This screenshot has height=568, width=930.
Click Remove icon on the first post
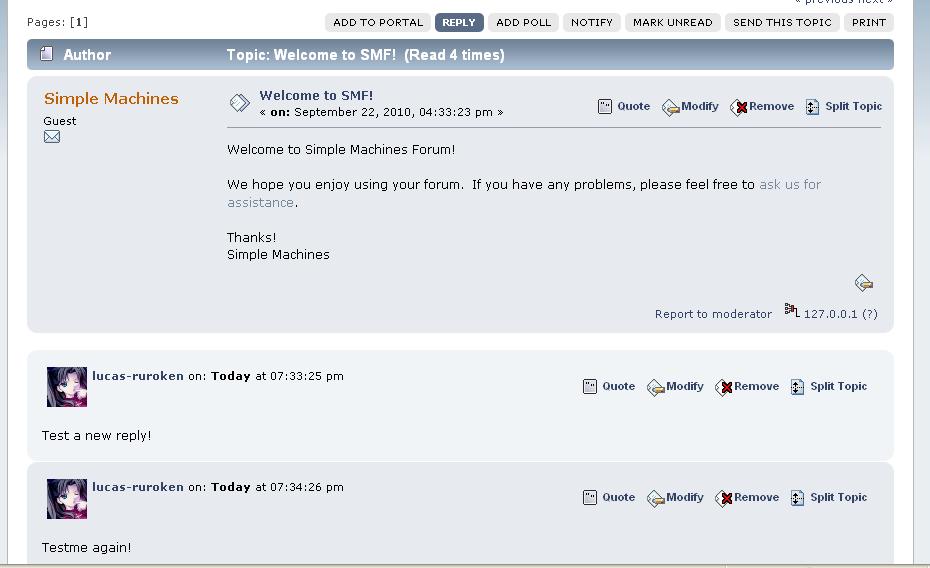(x=738, y=107)
